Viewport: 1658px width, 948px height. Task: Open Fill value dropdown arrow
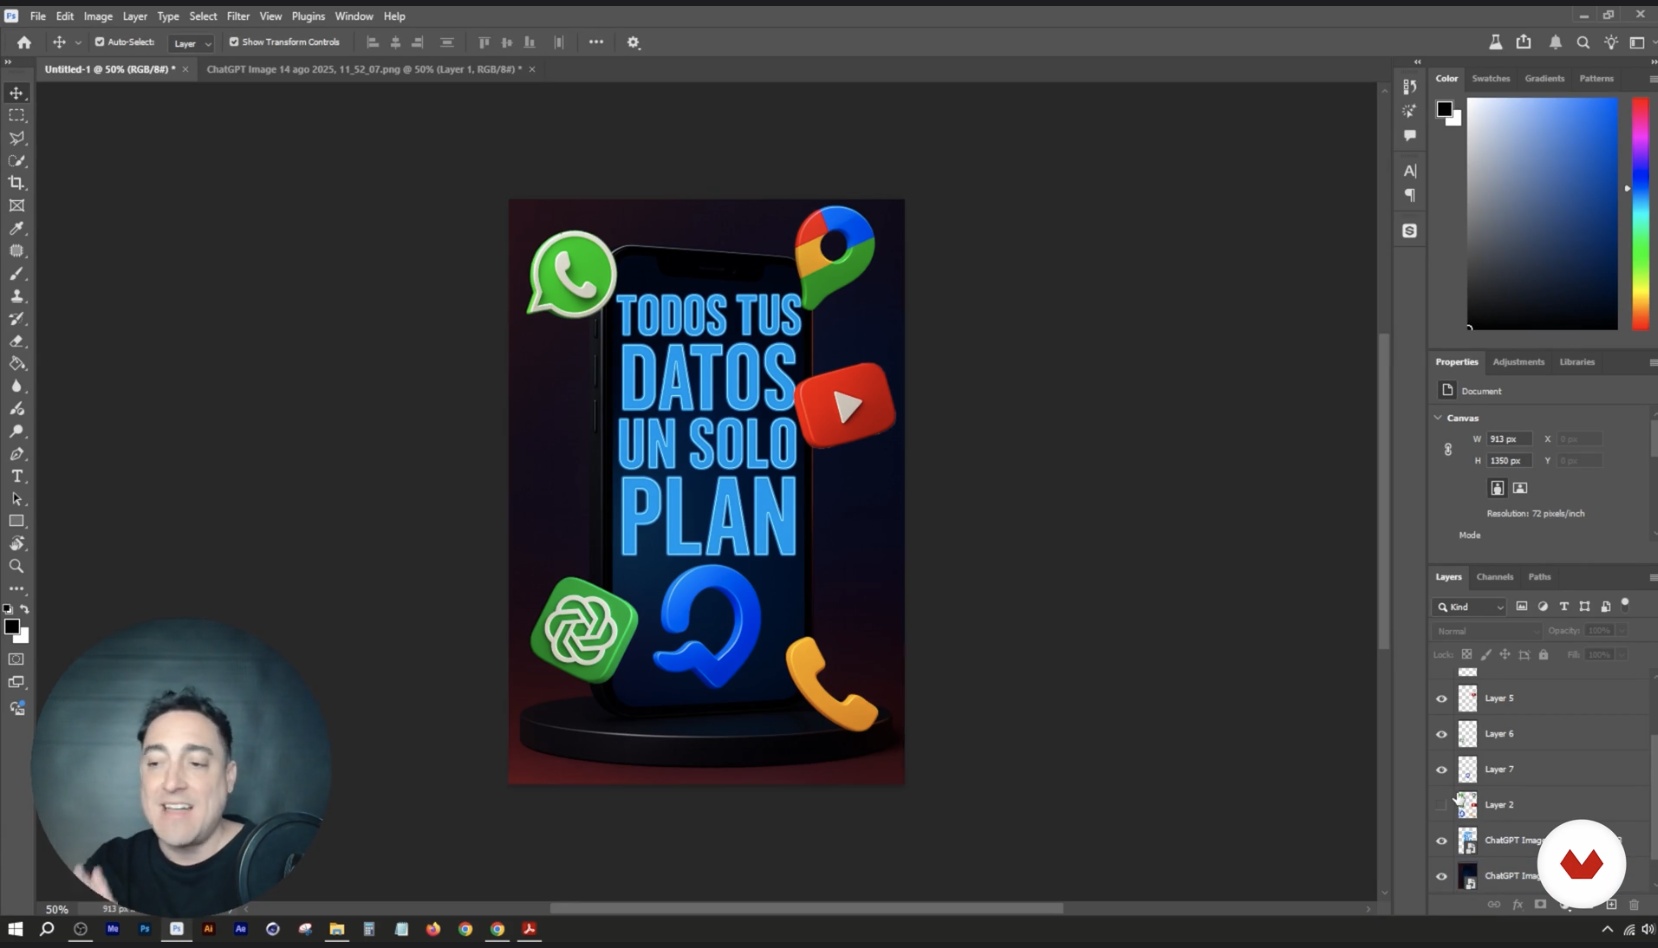pos(1622,655)
